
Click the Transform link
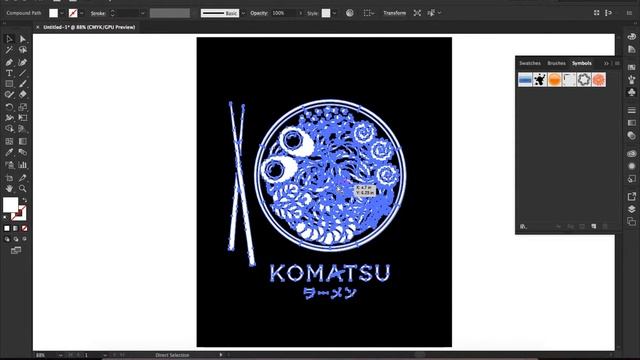pos(395,13)
